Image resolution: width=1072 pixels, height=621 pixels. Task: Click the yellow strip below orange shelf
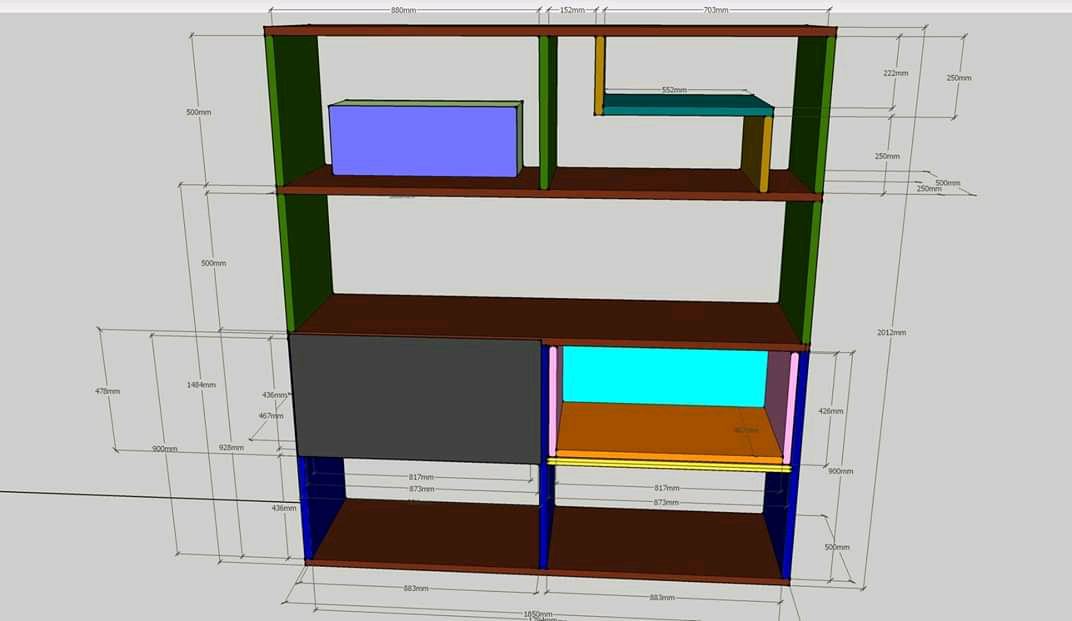tap(669, 465)
